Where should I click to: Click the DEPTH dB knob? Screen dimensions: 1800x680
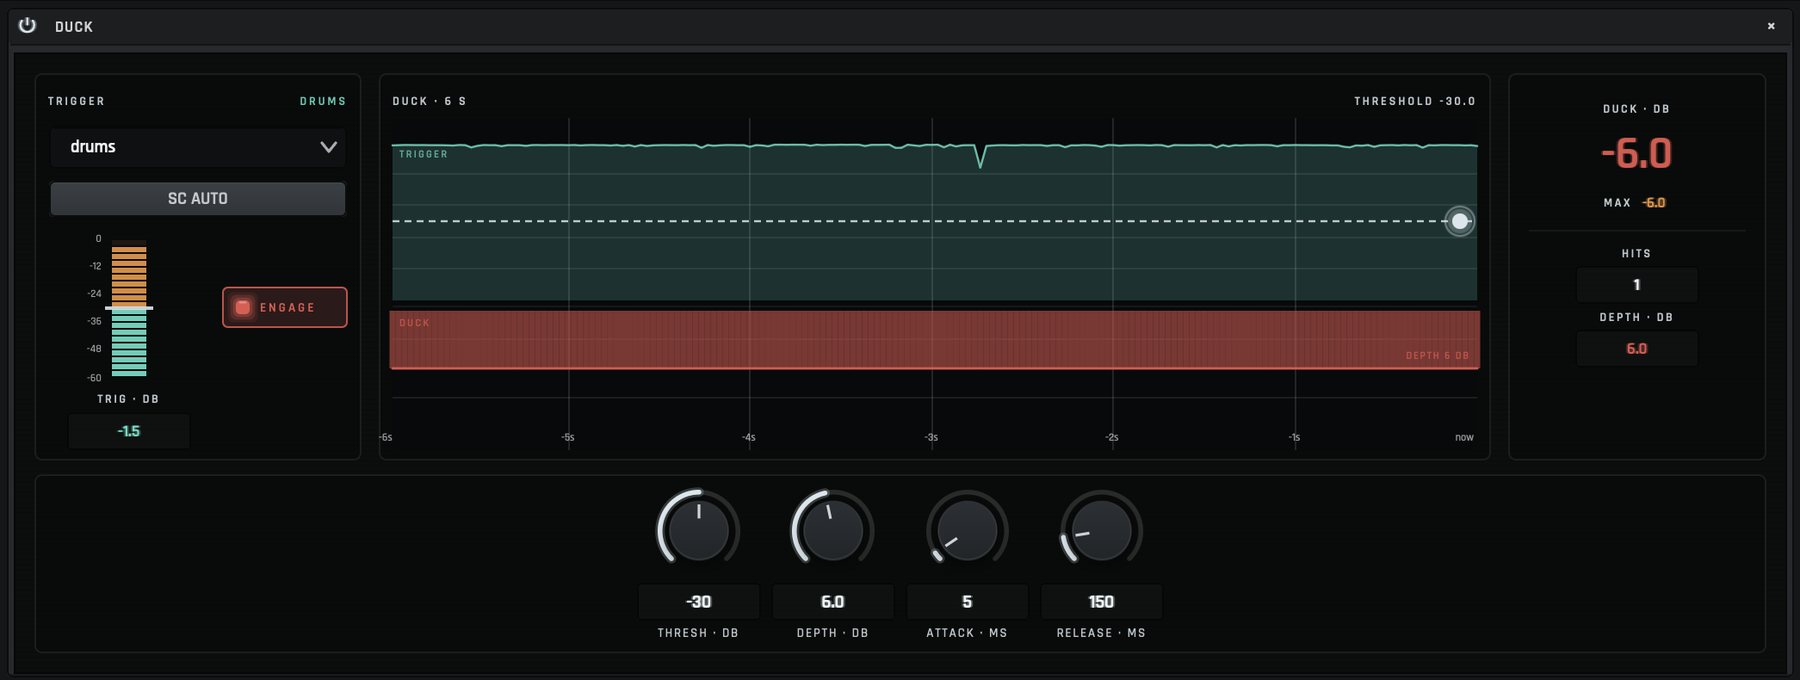click(x=832, y=530)
